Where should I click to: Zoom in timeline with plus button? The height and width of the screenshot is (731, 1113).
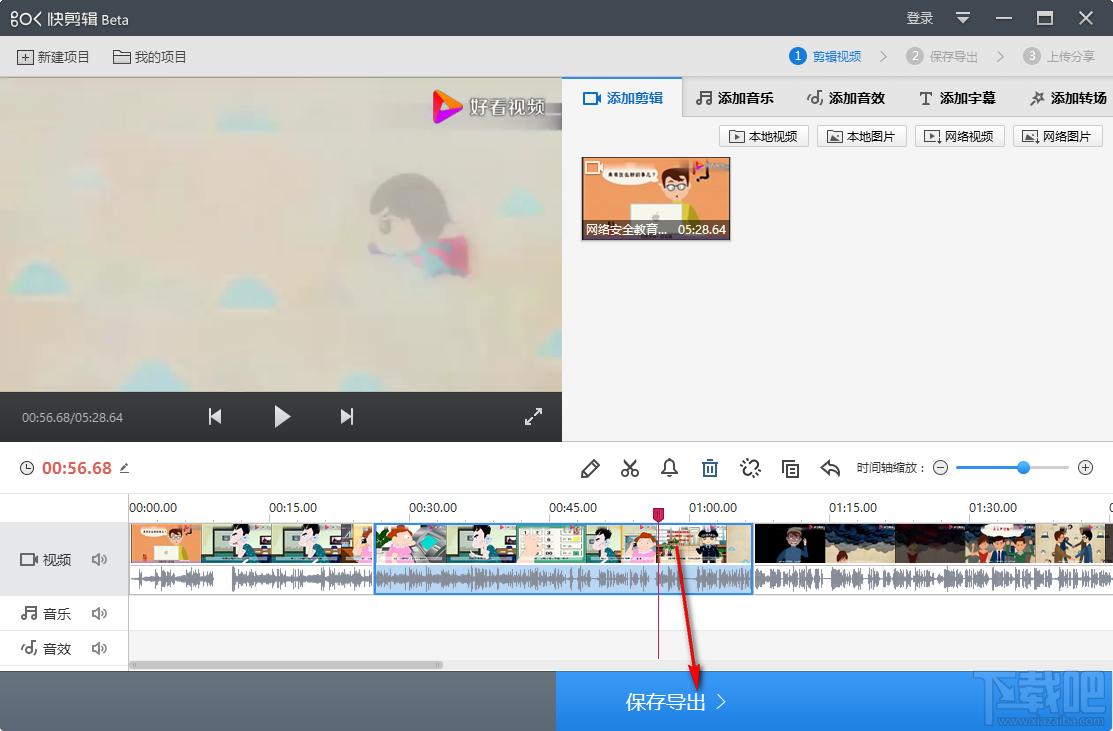coord(1086,468)
